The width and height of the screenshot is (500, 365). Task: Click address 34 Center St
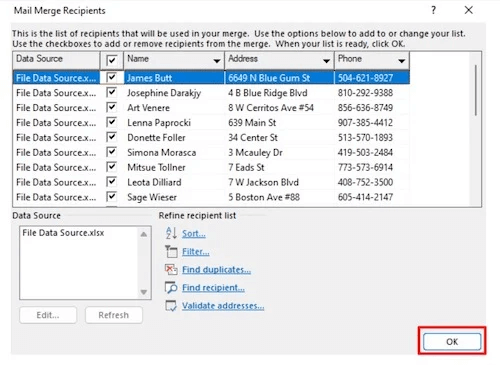tap(253, 137)
